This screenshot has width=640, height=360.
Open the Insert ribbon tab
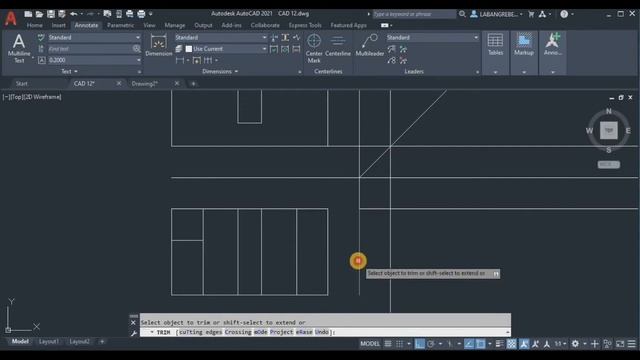pyautogui.click(x=58, y=25)
